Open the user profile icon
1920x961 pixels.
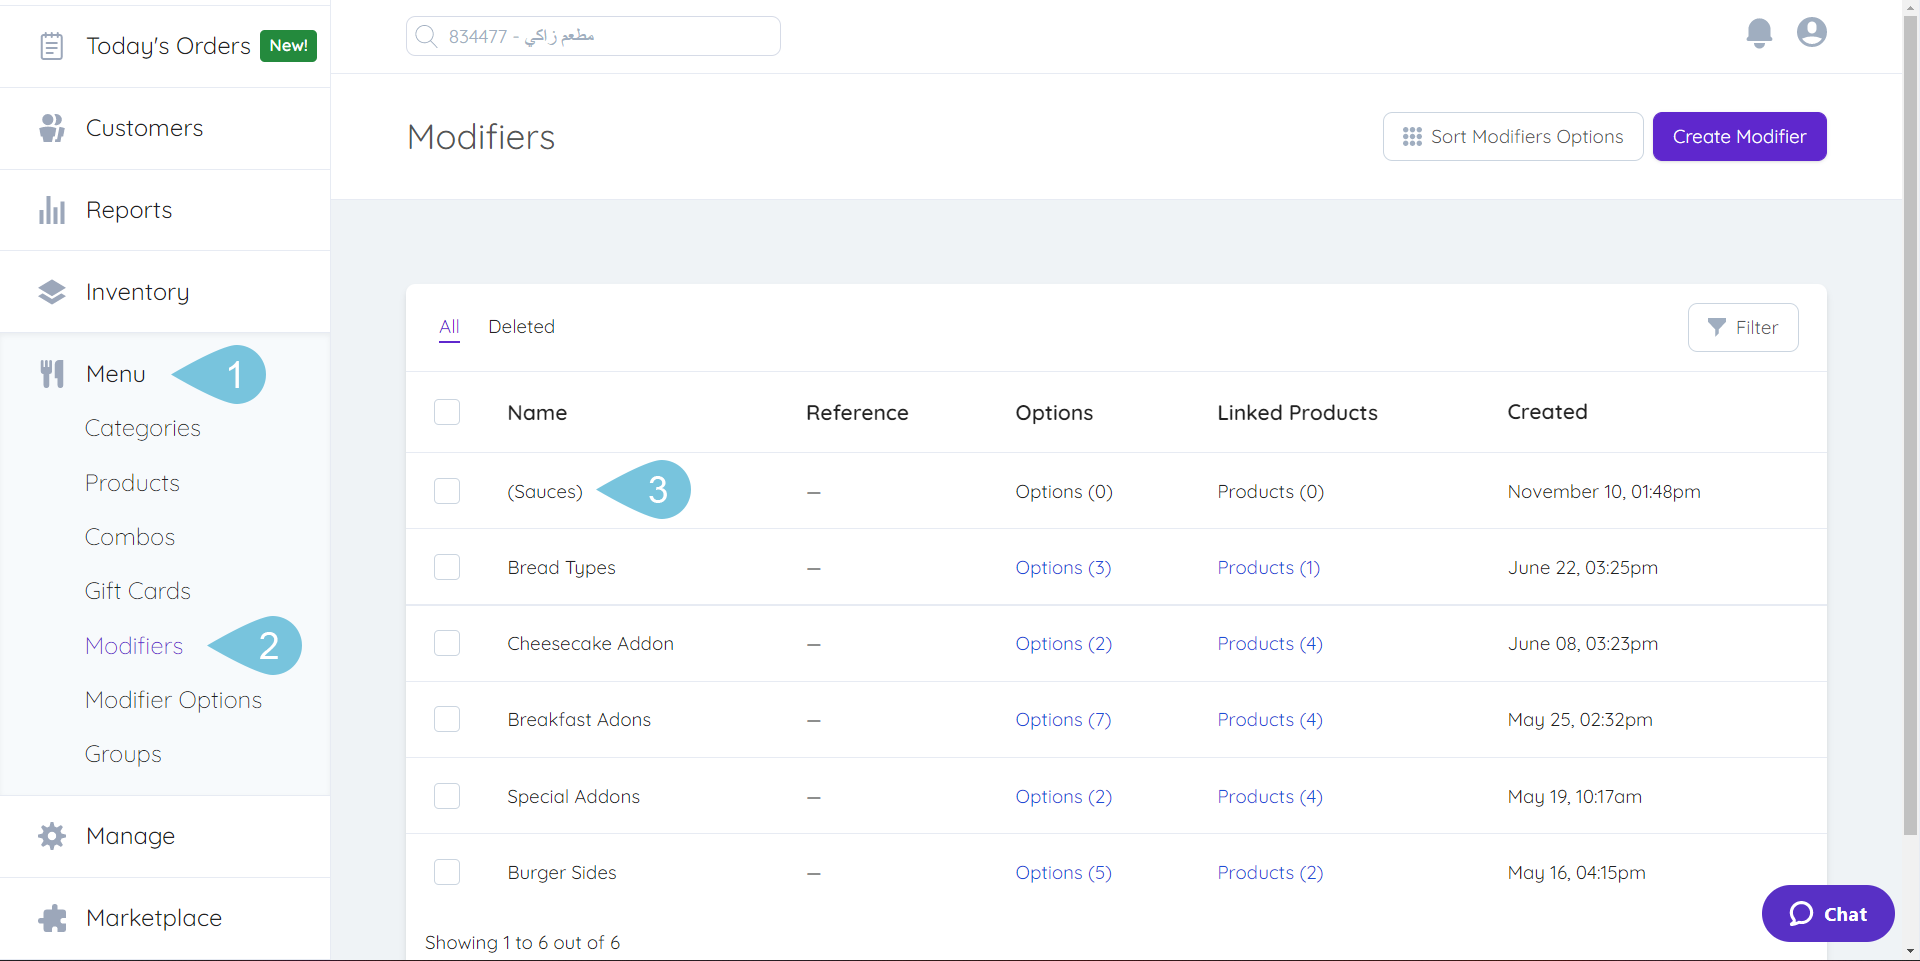(x=1811, y=32)
